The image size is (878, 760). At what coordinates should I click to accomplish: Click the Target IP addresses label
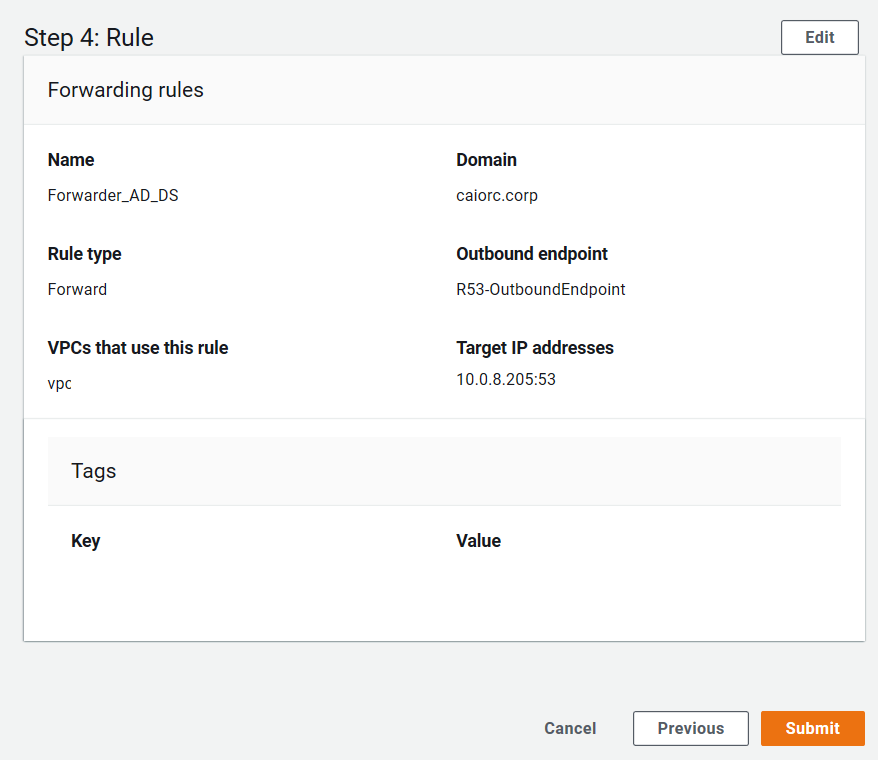pyautogui.click(x=535, y=348)
